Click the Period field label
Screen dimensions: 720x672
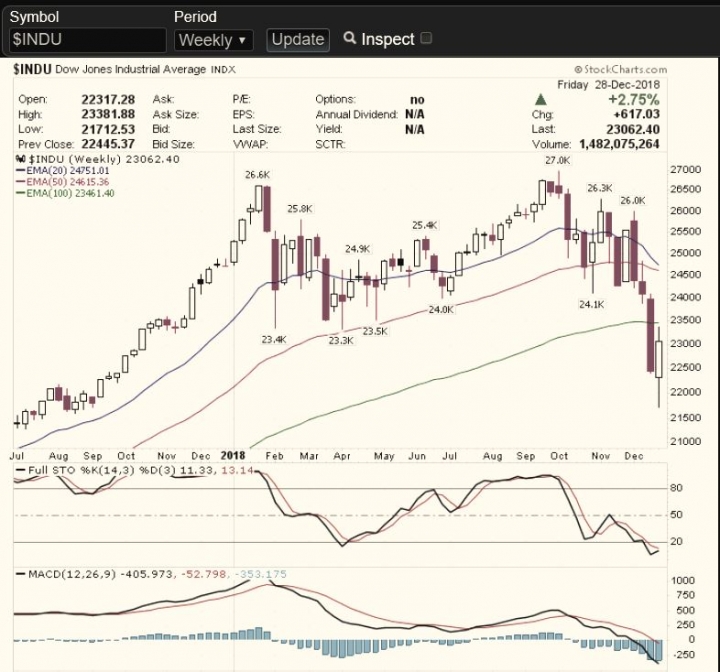pyautogui.click(x=195, y=17)
